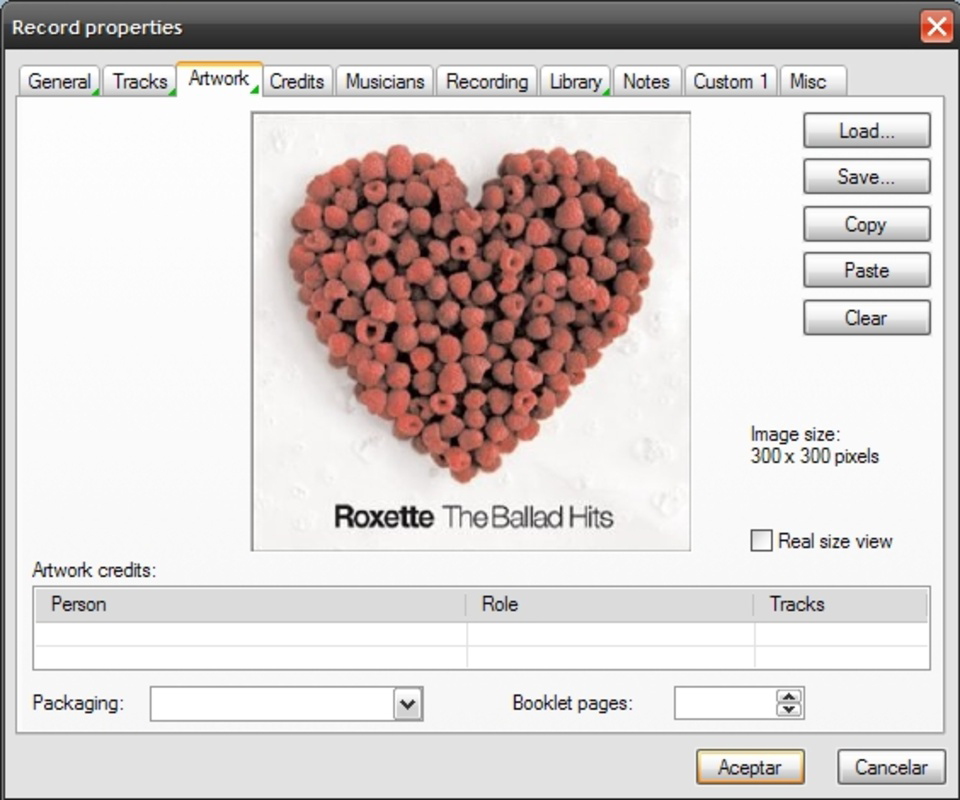Switch to the Recording tab
The height and width of the screenshot is (800, 960).
click(487, 82)
